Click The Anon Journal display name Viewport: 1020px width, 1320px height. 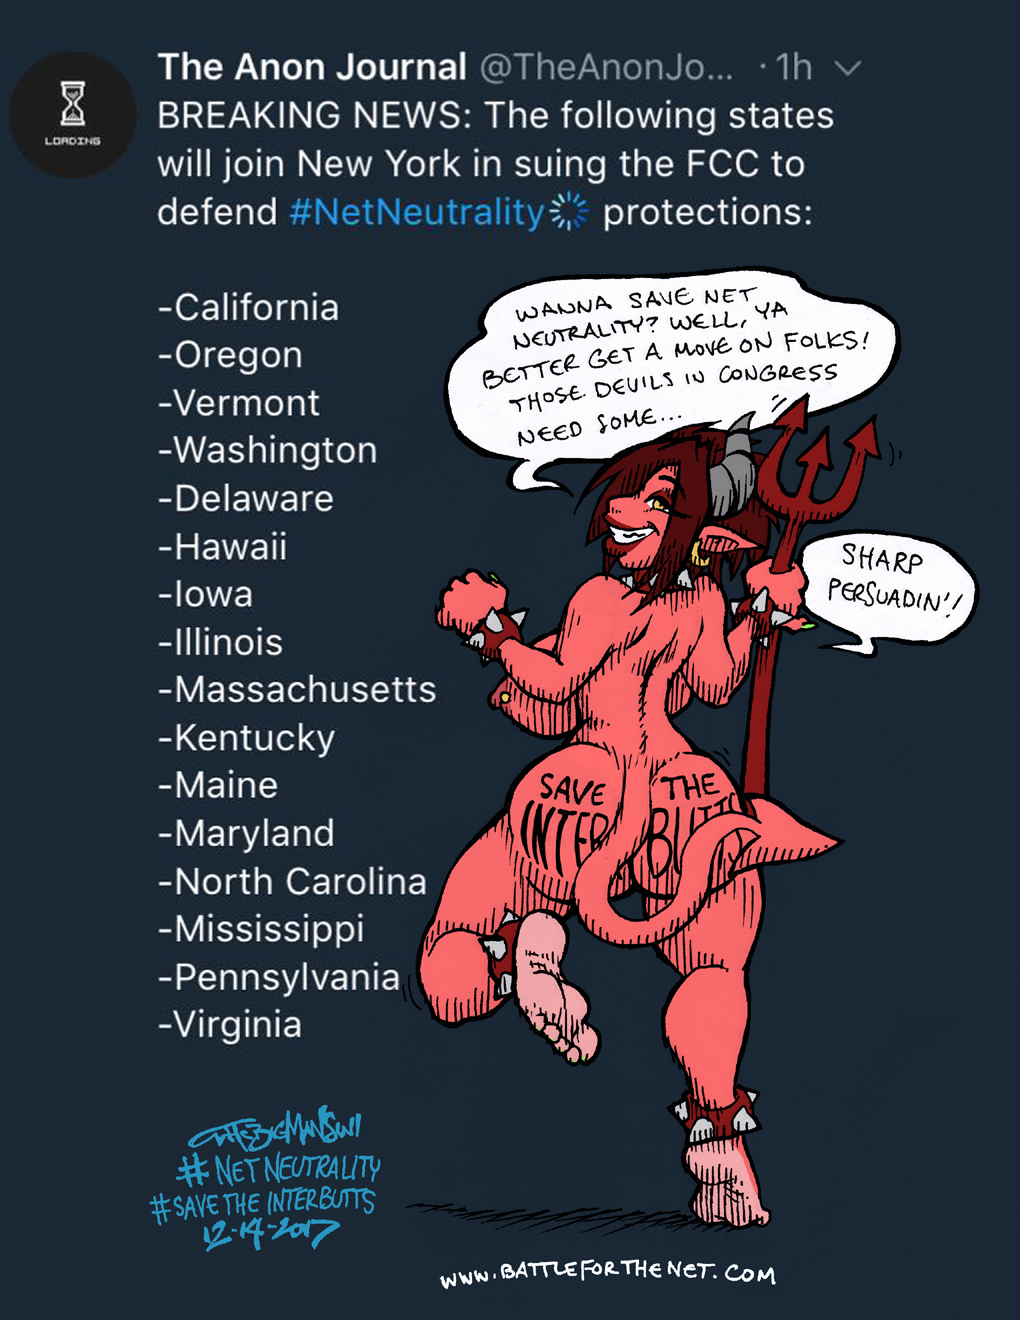312,67
